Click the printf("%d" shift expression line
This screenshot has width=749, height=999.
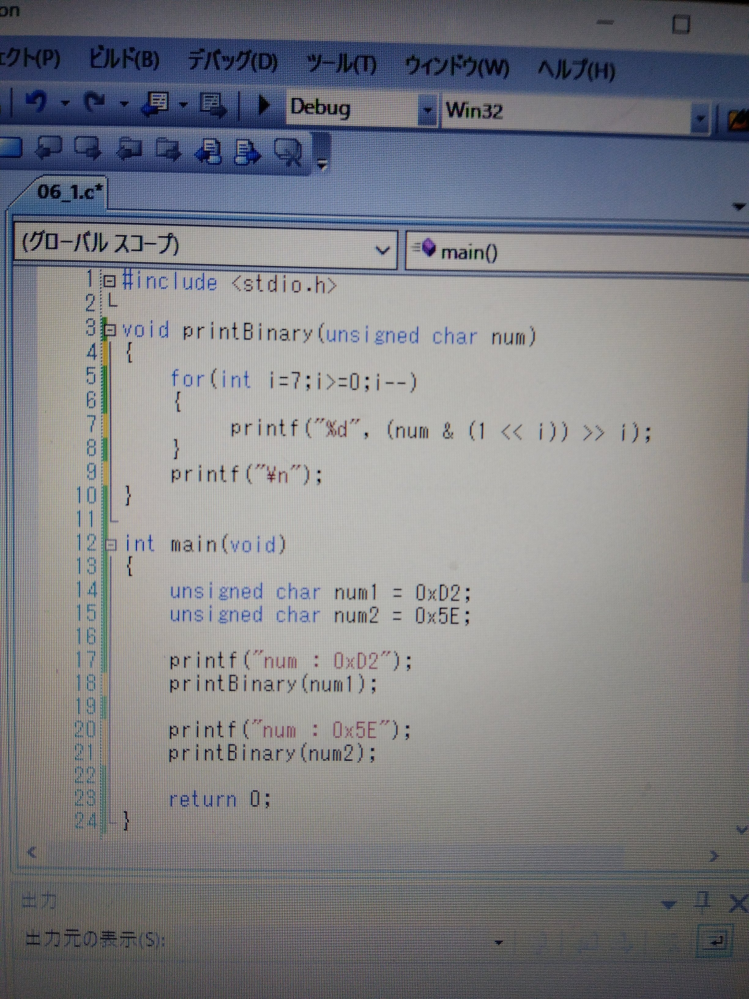pyautogui.click(x=441, y=431)
